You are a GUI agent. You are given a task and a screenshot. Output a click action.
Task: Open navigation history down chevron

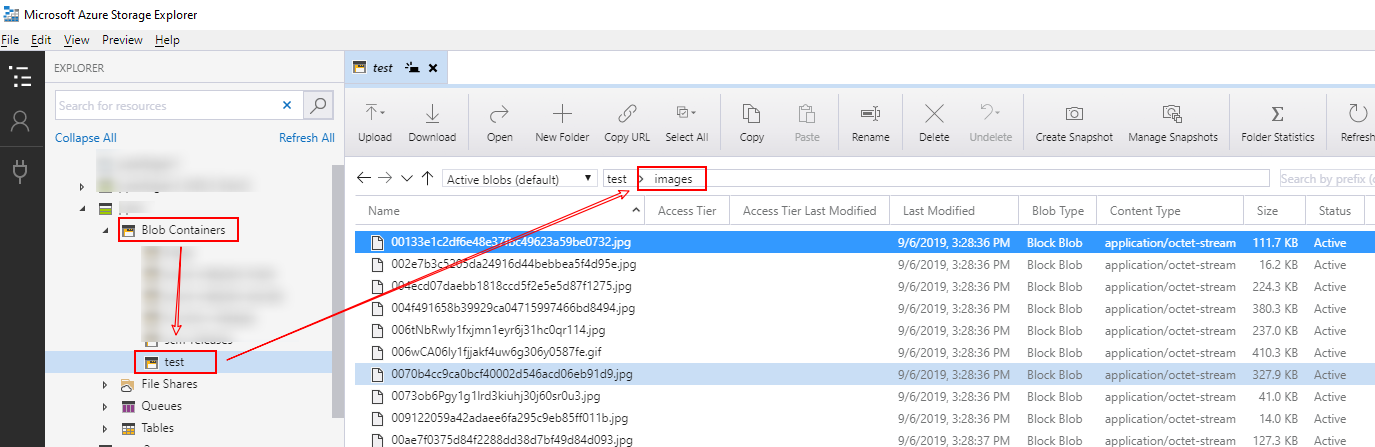[406, 178]
